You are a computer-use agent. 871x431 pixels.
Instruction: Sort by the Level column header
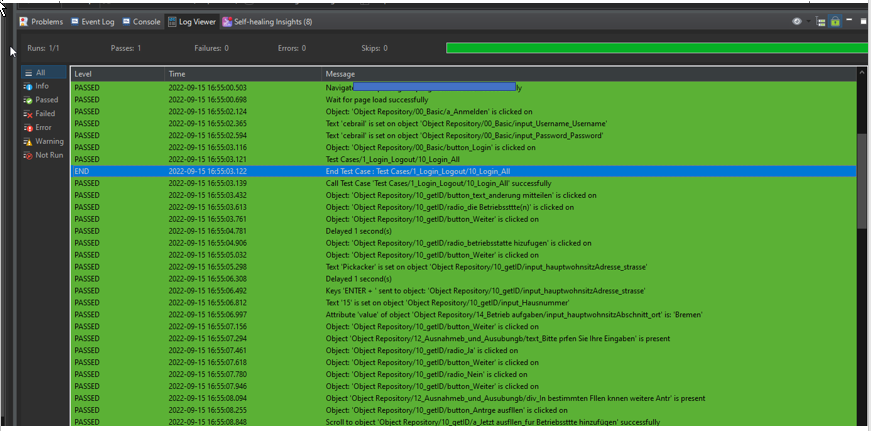118,74
